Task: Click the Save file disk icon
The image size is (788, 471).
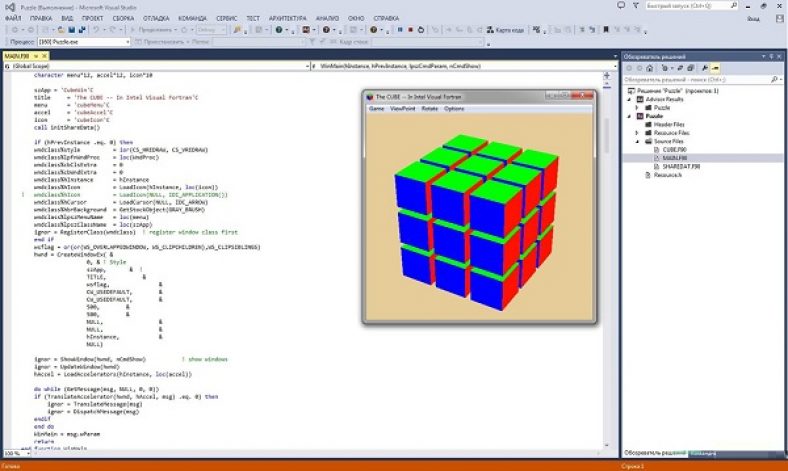Action: 72,30
